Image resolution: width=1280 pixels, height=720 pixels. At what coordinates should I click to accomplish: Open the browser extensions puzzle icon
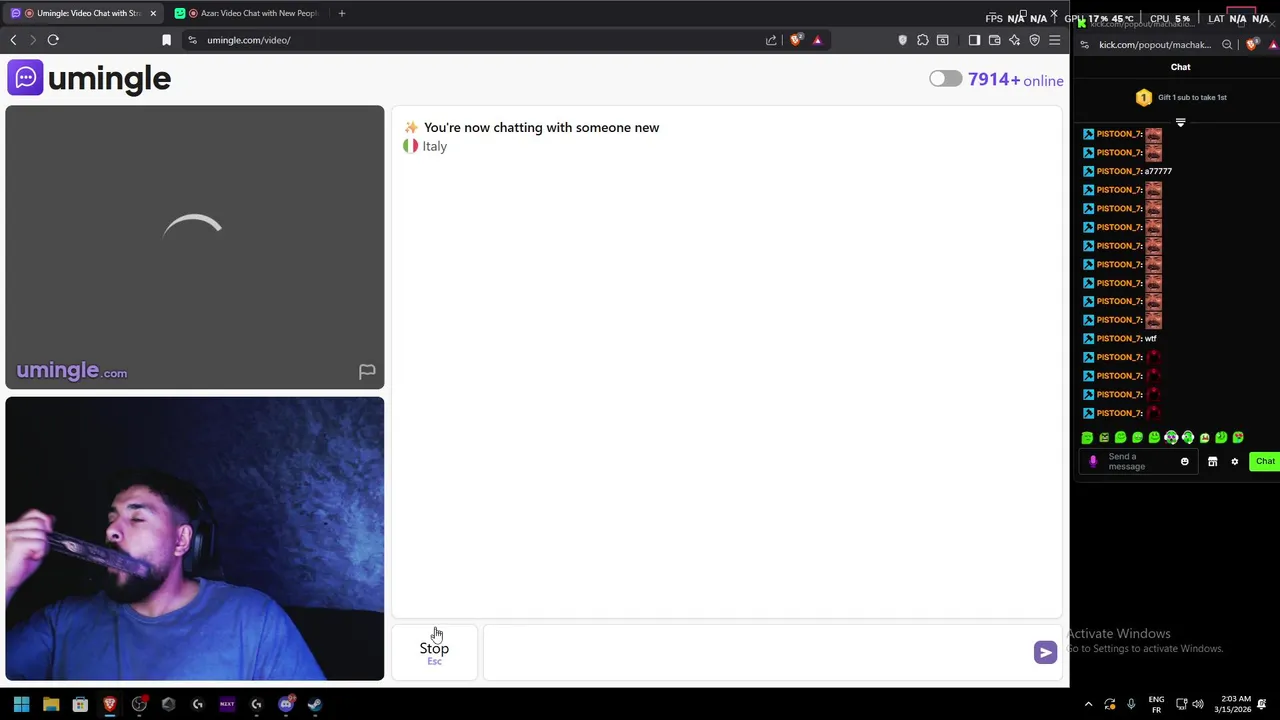point(922,40)
